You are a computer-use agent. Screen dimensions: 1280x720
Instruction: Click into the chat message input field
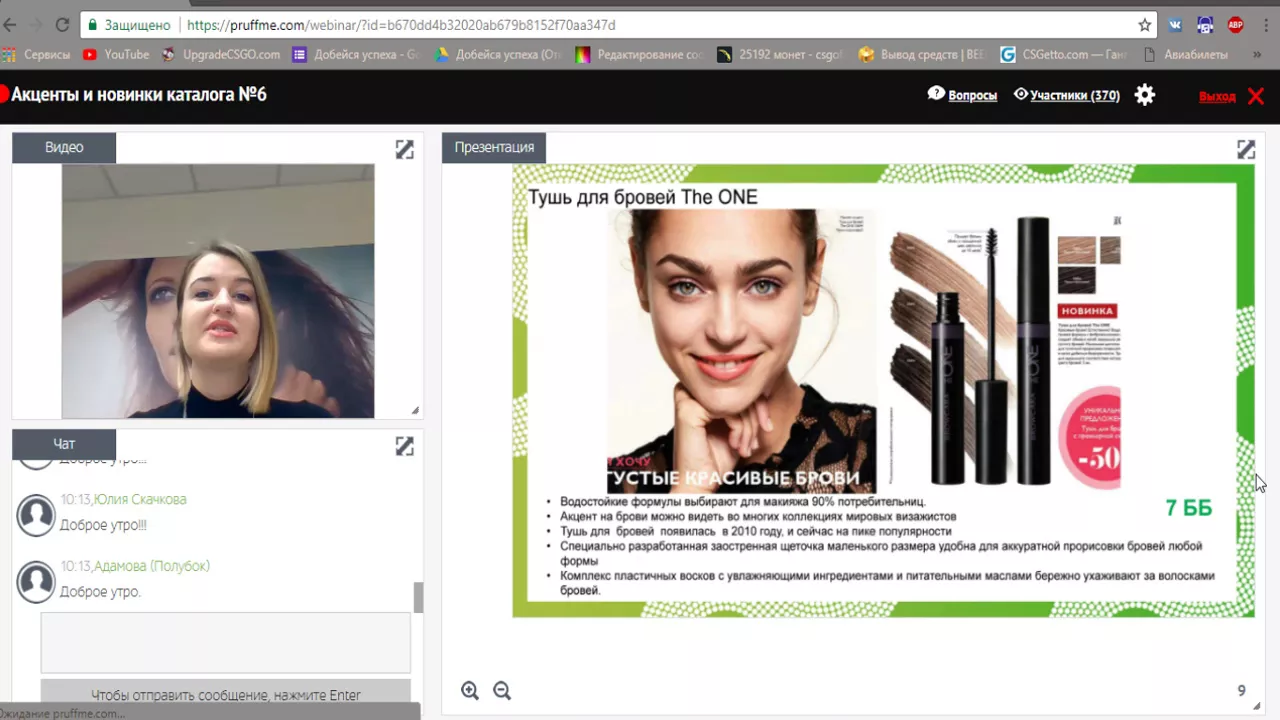pyautogui.click(x=225, y=642)
